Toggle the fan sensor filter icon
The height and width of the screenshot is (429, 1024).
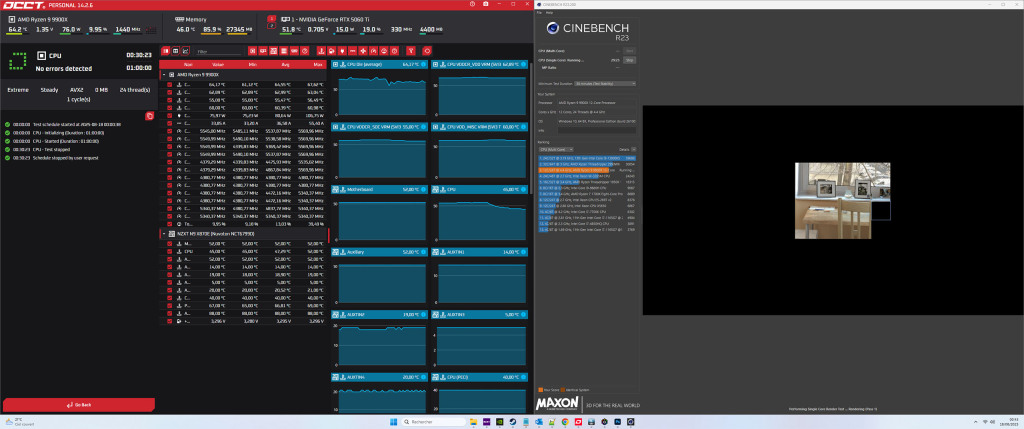pyautogui.click(x=363, y=51)
